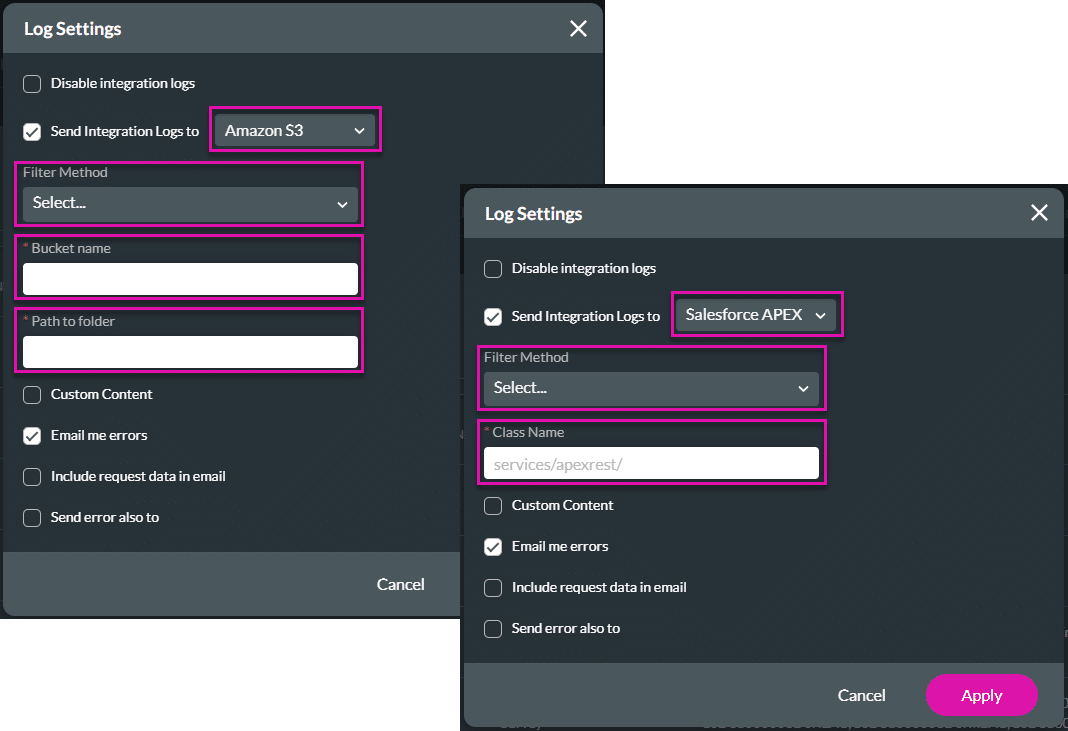Click Cancel in the Amazon S3 dialog
1068x731 pixels.
coord(400,584)
